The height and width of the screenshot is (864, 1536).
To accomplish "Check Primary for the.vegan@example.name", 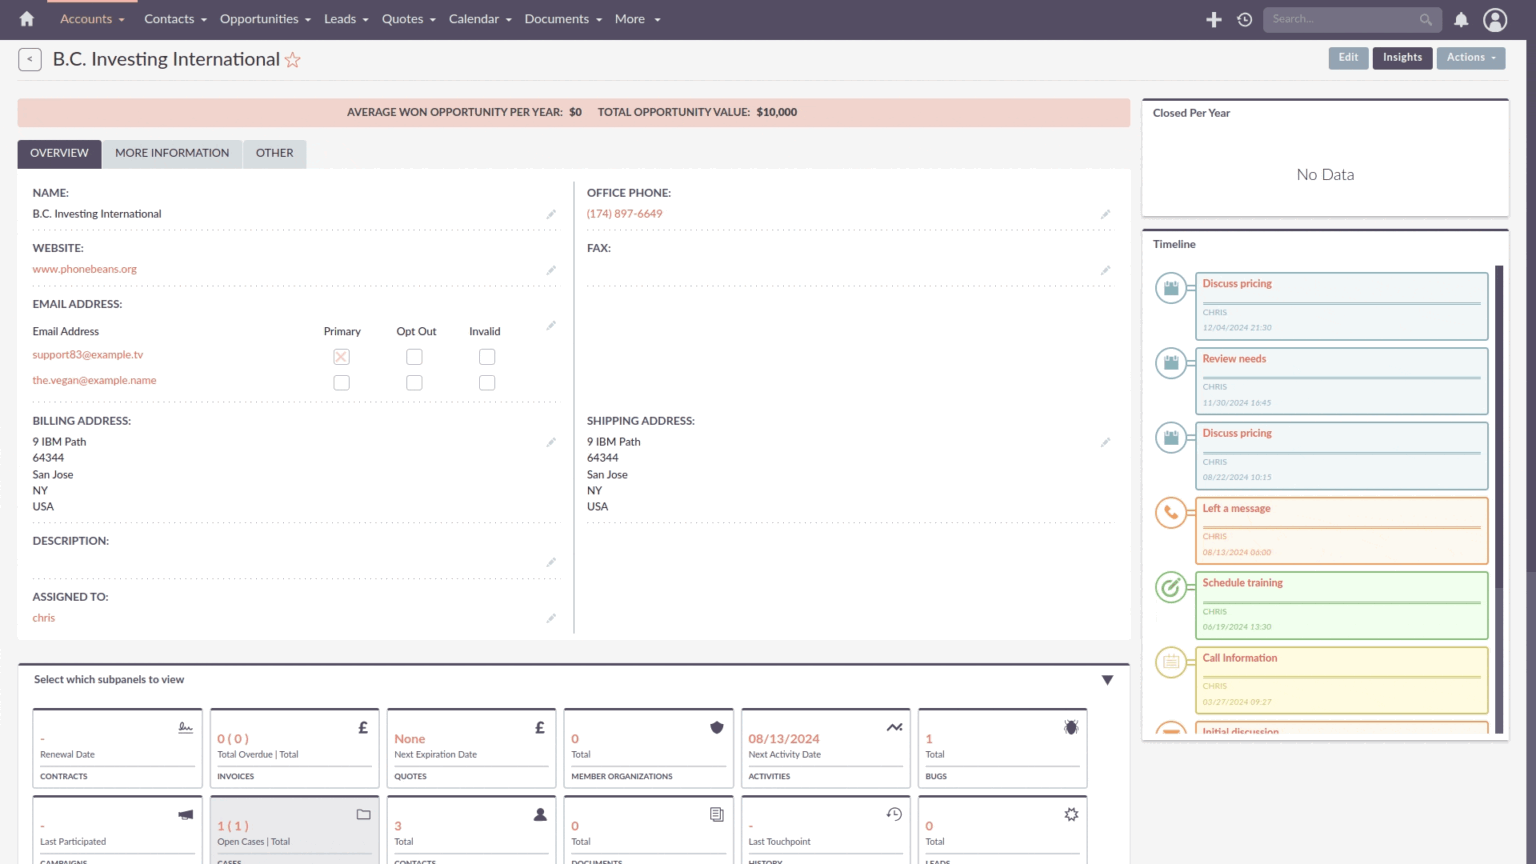I will point(341,382).
